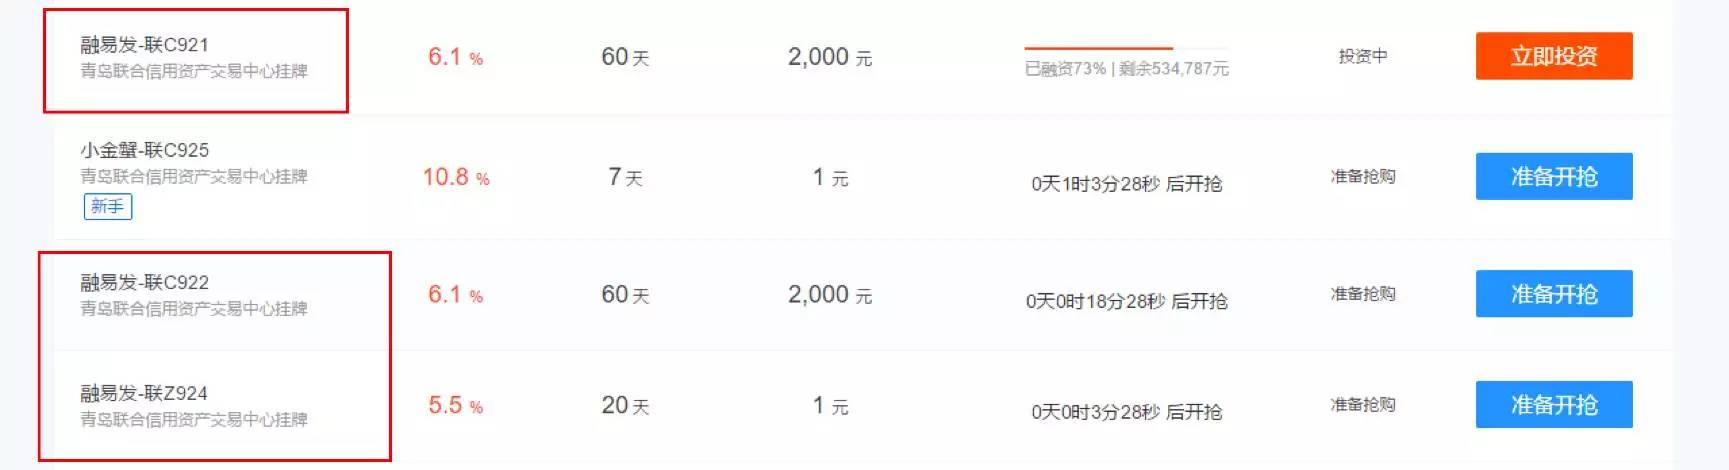Click the 0天0时18分28秒 countdown timer
The height and width of the screenshot is (470, 1729).
pos(1126,301)
